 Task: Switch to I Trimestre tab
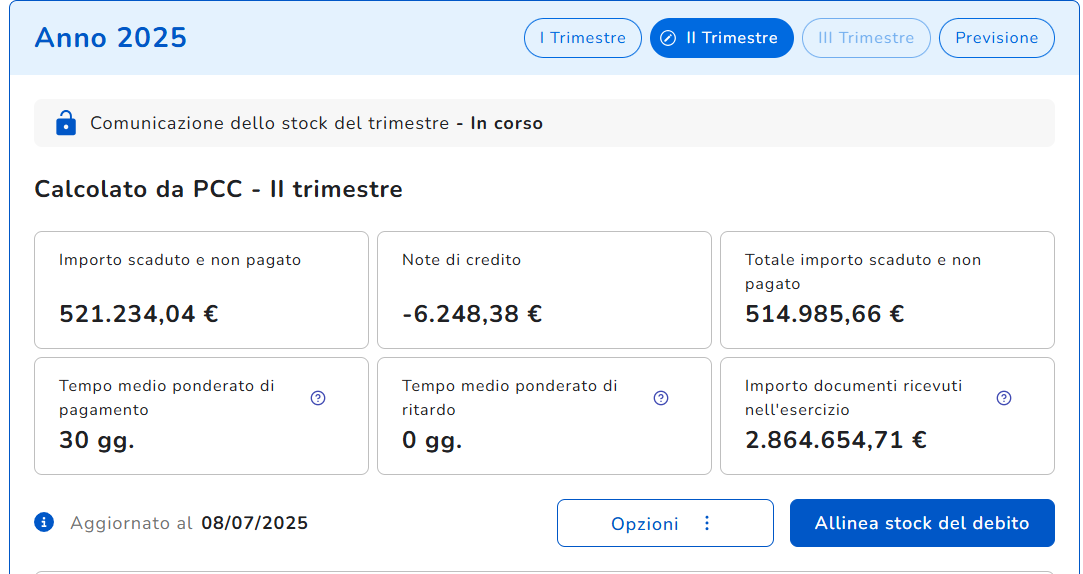tap(583, 38)
